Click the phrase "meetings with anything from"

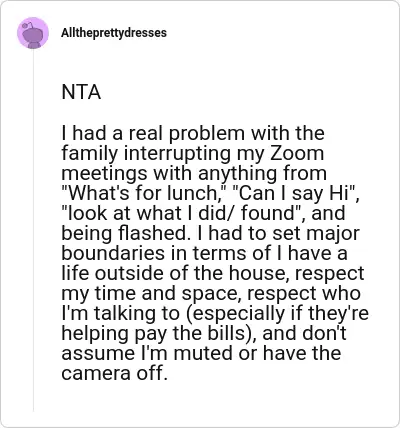point(194,174)
